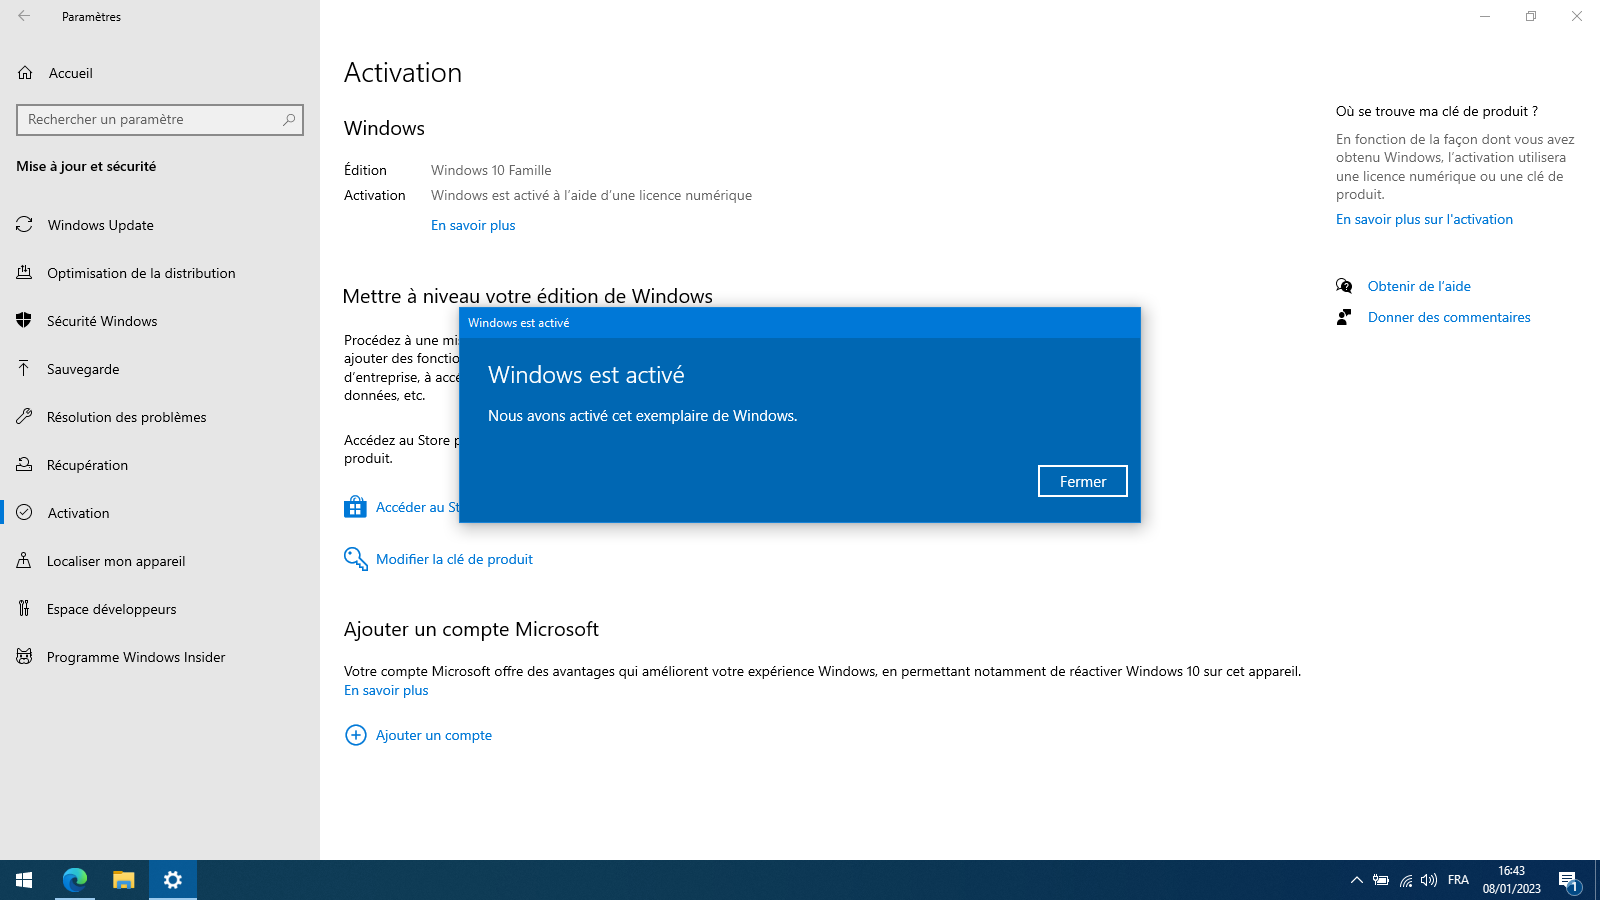Open Espace développeurs page
The width and height of the screenshot is (1600, 900).
(x=160, y=609)
